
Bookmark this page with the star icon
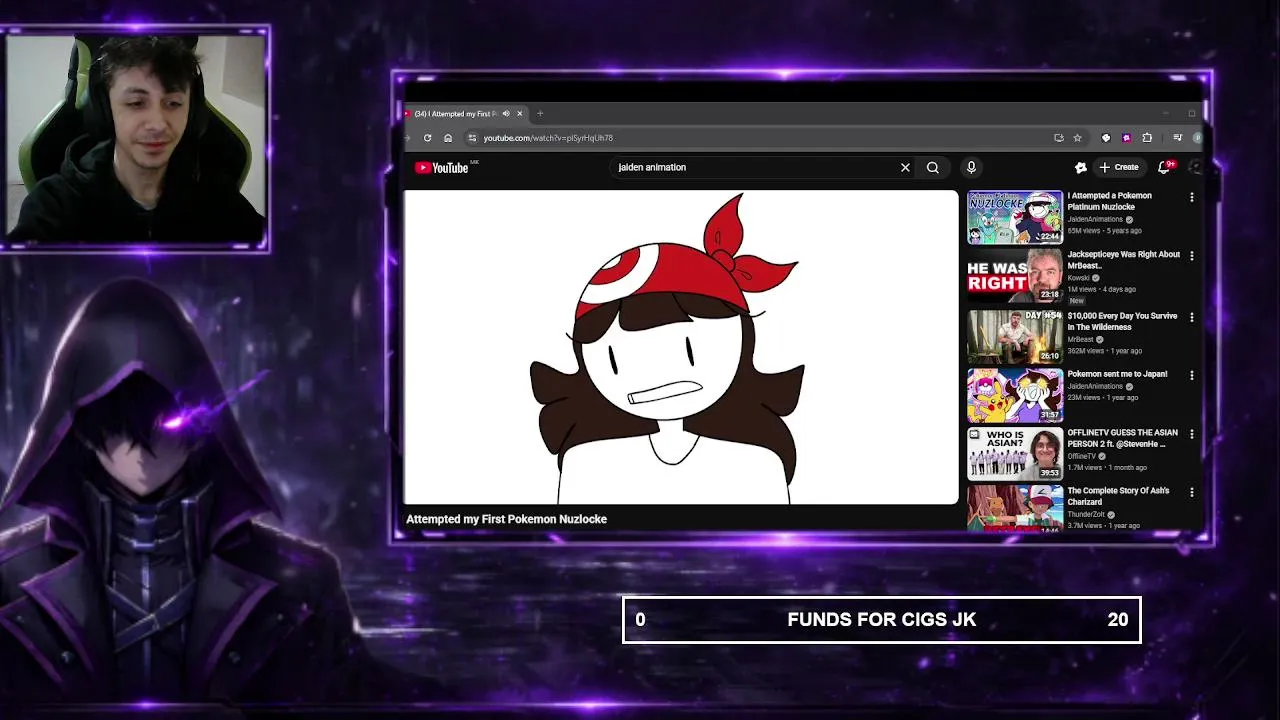click(x=1077, y=138)
